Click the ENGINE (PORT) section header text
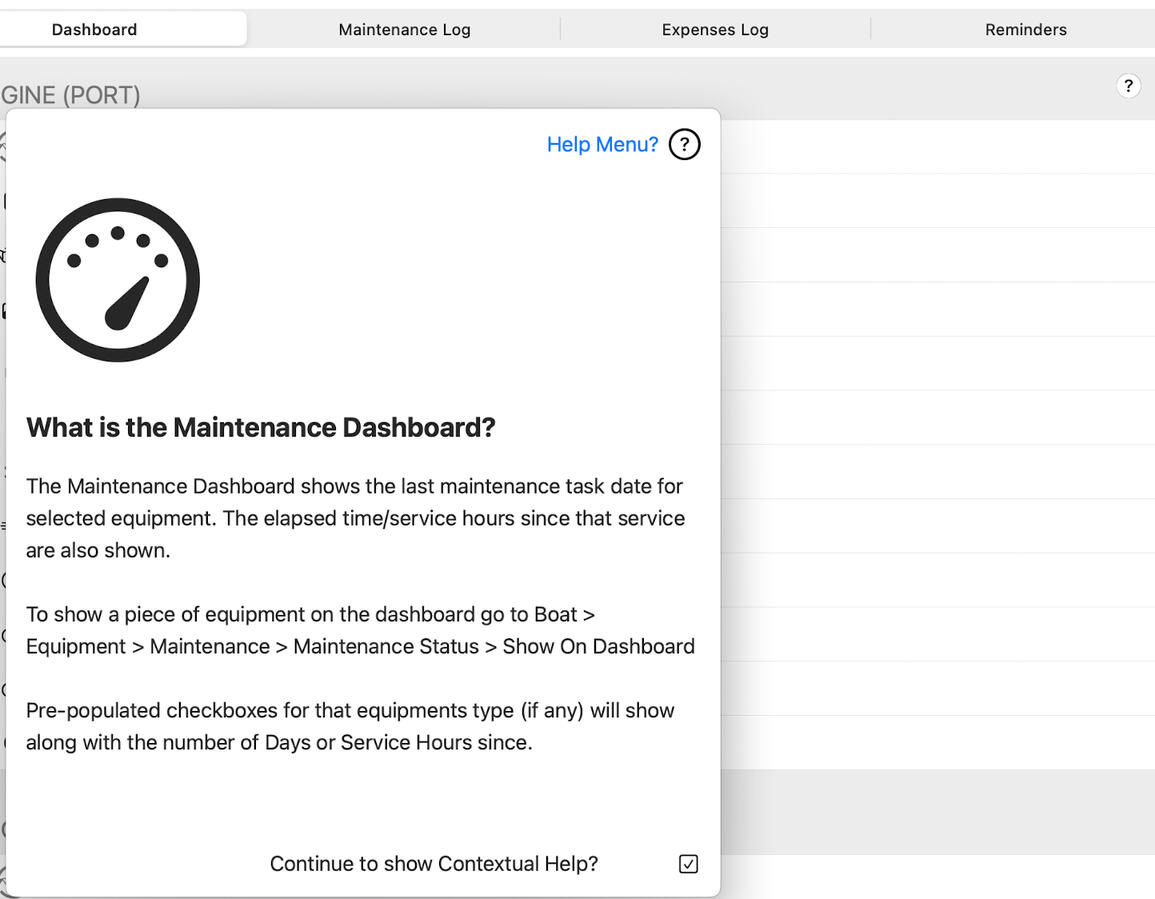Image resolution: width=1155 pixels, height=899 pixels. coord(70,95)
